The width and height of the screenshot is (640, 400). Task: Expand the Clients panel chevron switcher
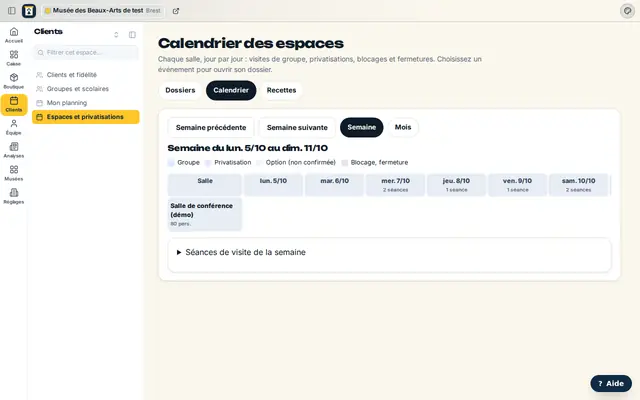pyautogui.click(x=116, y=35)
